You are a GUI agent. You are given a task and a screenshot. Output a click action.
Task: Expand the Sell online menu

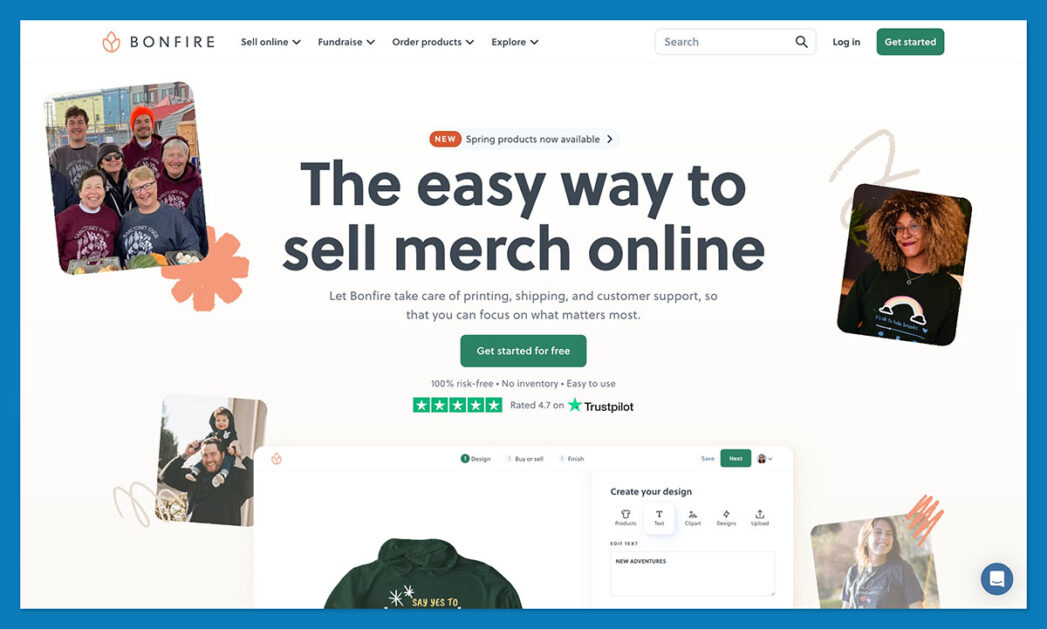click(x=270, y=41)
